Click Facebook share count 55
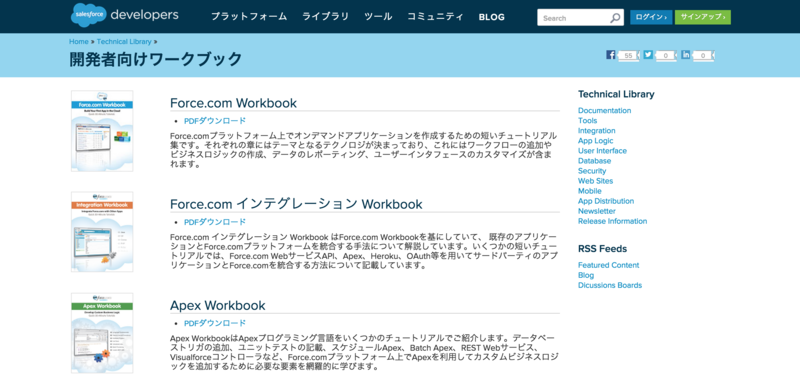 click(629, 56)
